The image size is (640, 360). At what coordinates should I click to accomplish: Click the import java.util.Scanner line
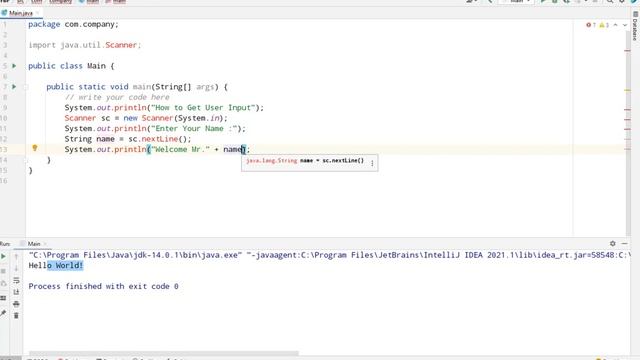pos(84,45)
